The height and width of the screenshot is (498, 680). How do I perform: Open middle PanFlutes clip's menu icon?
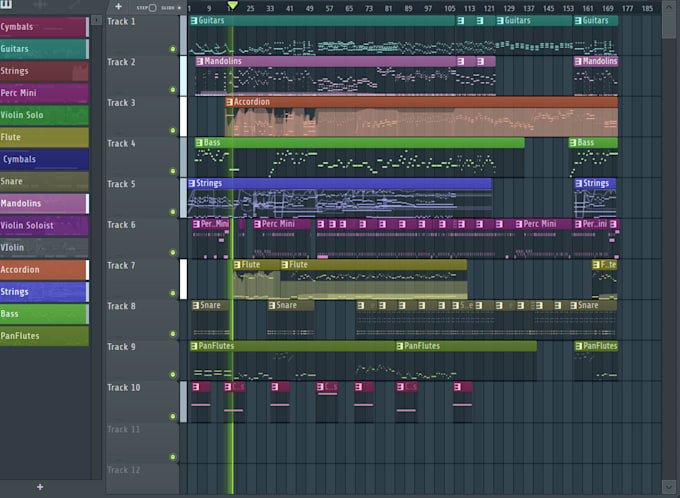(400, 346)
